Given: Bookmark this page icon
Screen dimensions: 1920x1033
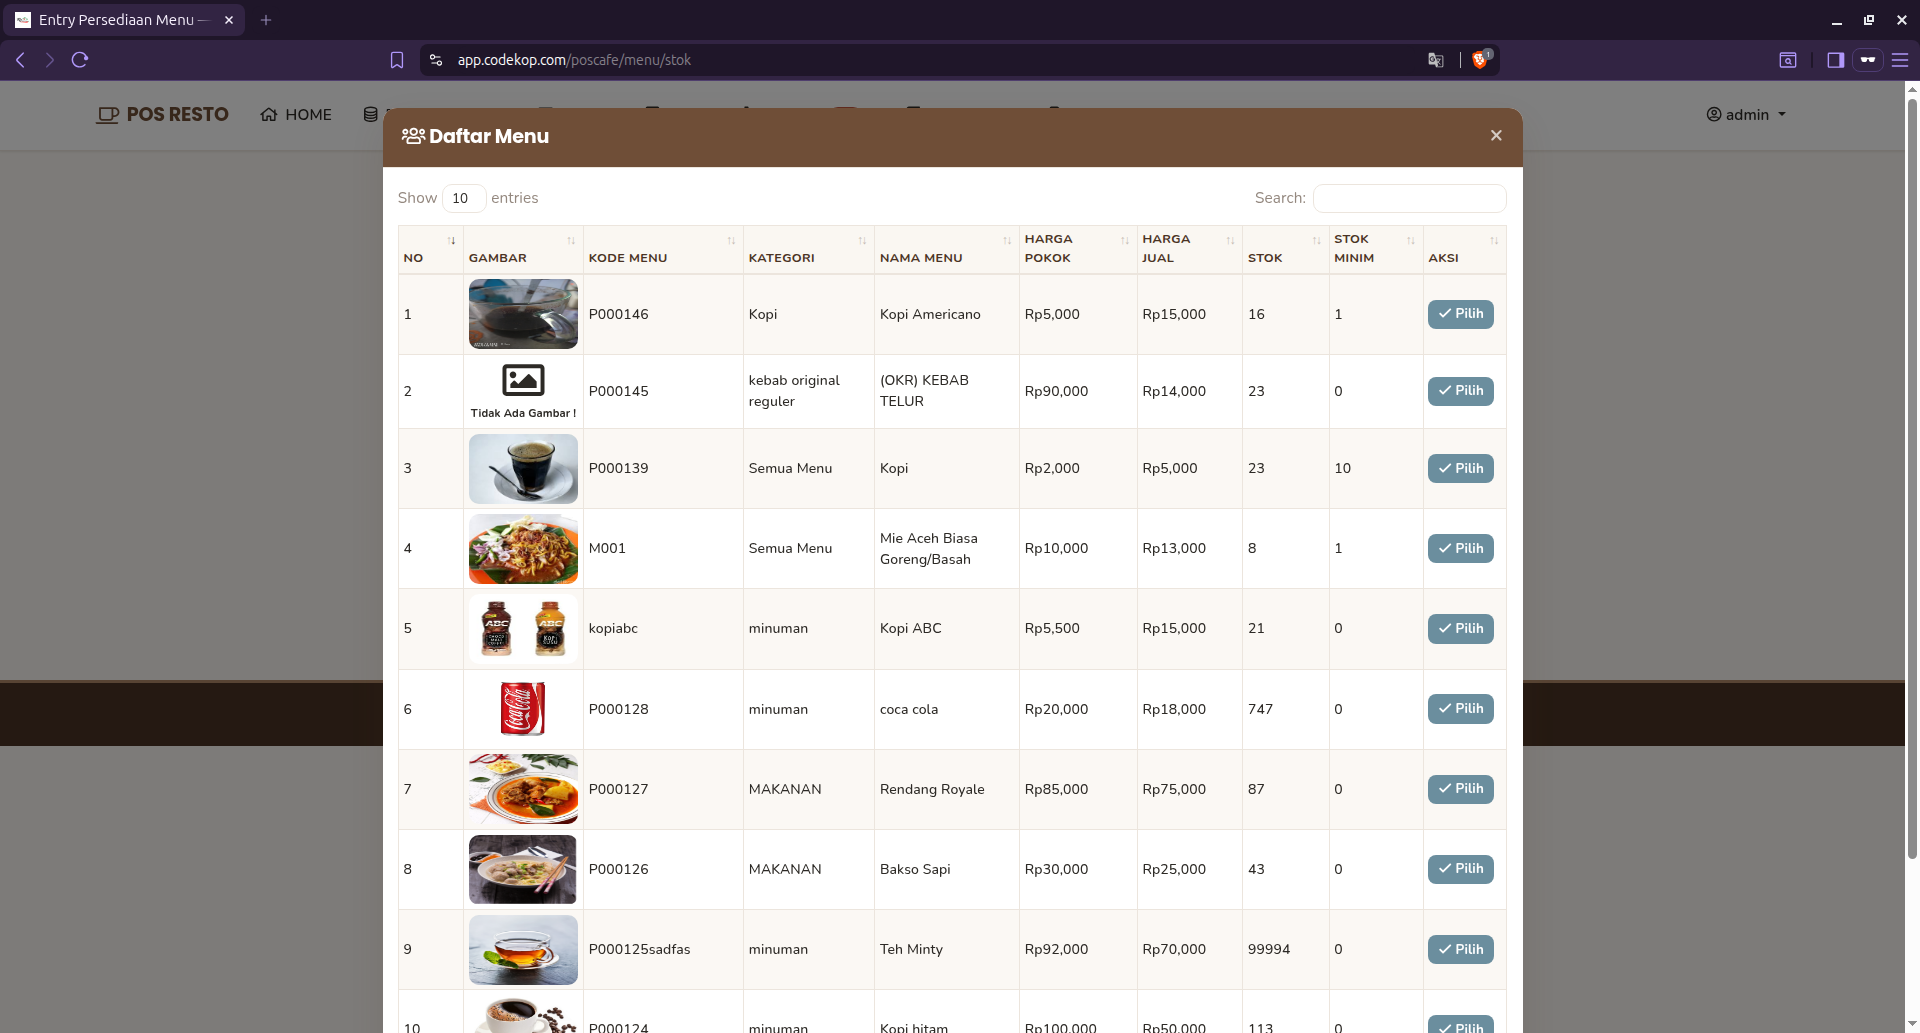Looking at the screenshot, I should point(397,60).
